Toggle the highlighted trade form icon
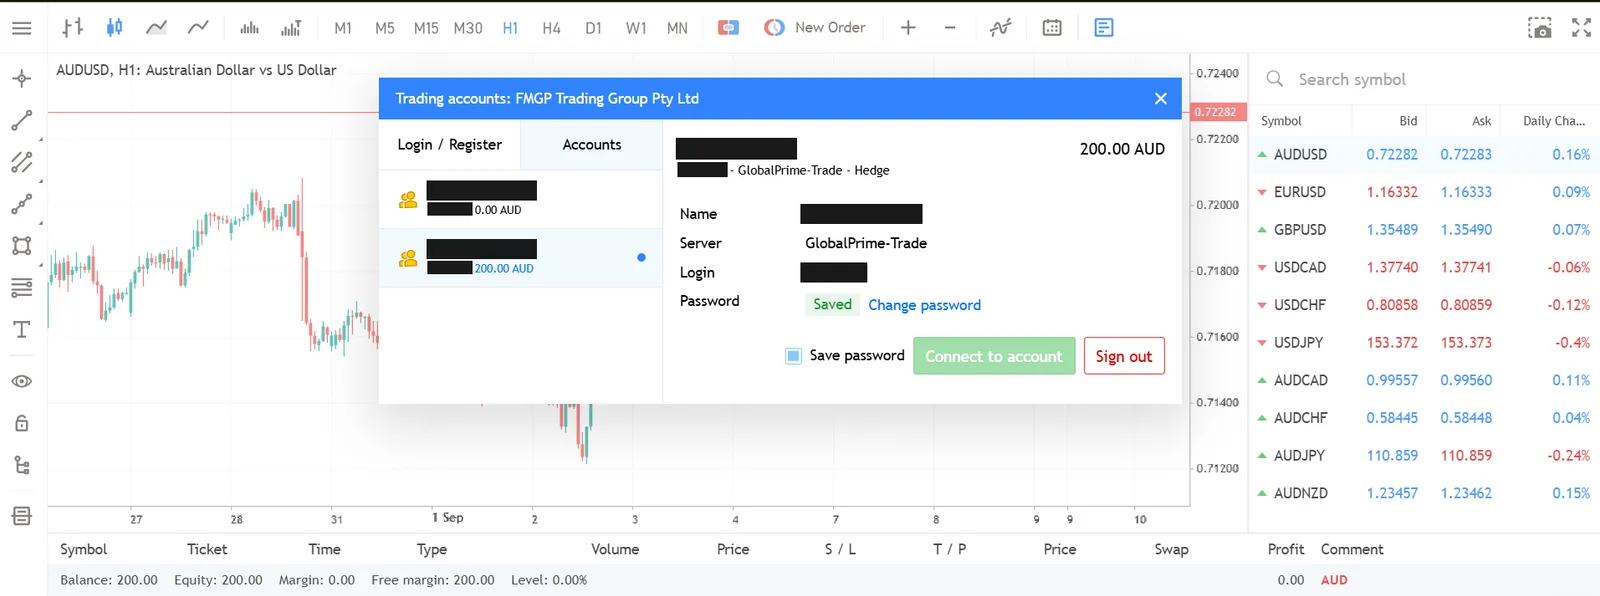 [x=1104, y=28]
